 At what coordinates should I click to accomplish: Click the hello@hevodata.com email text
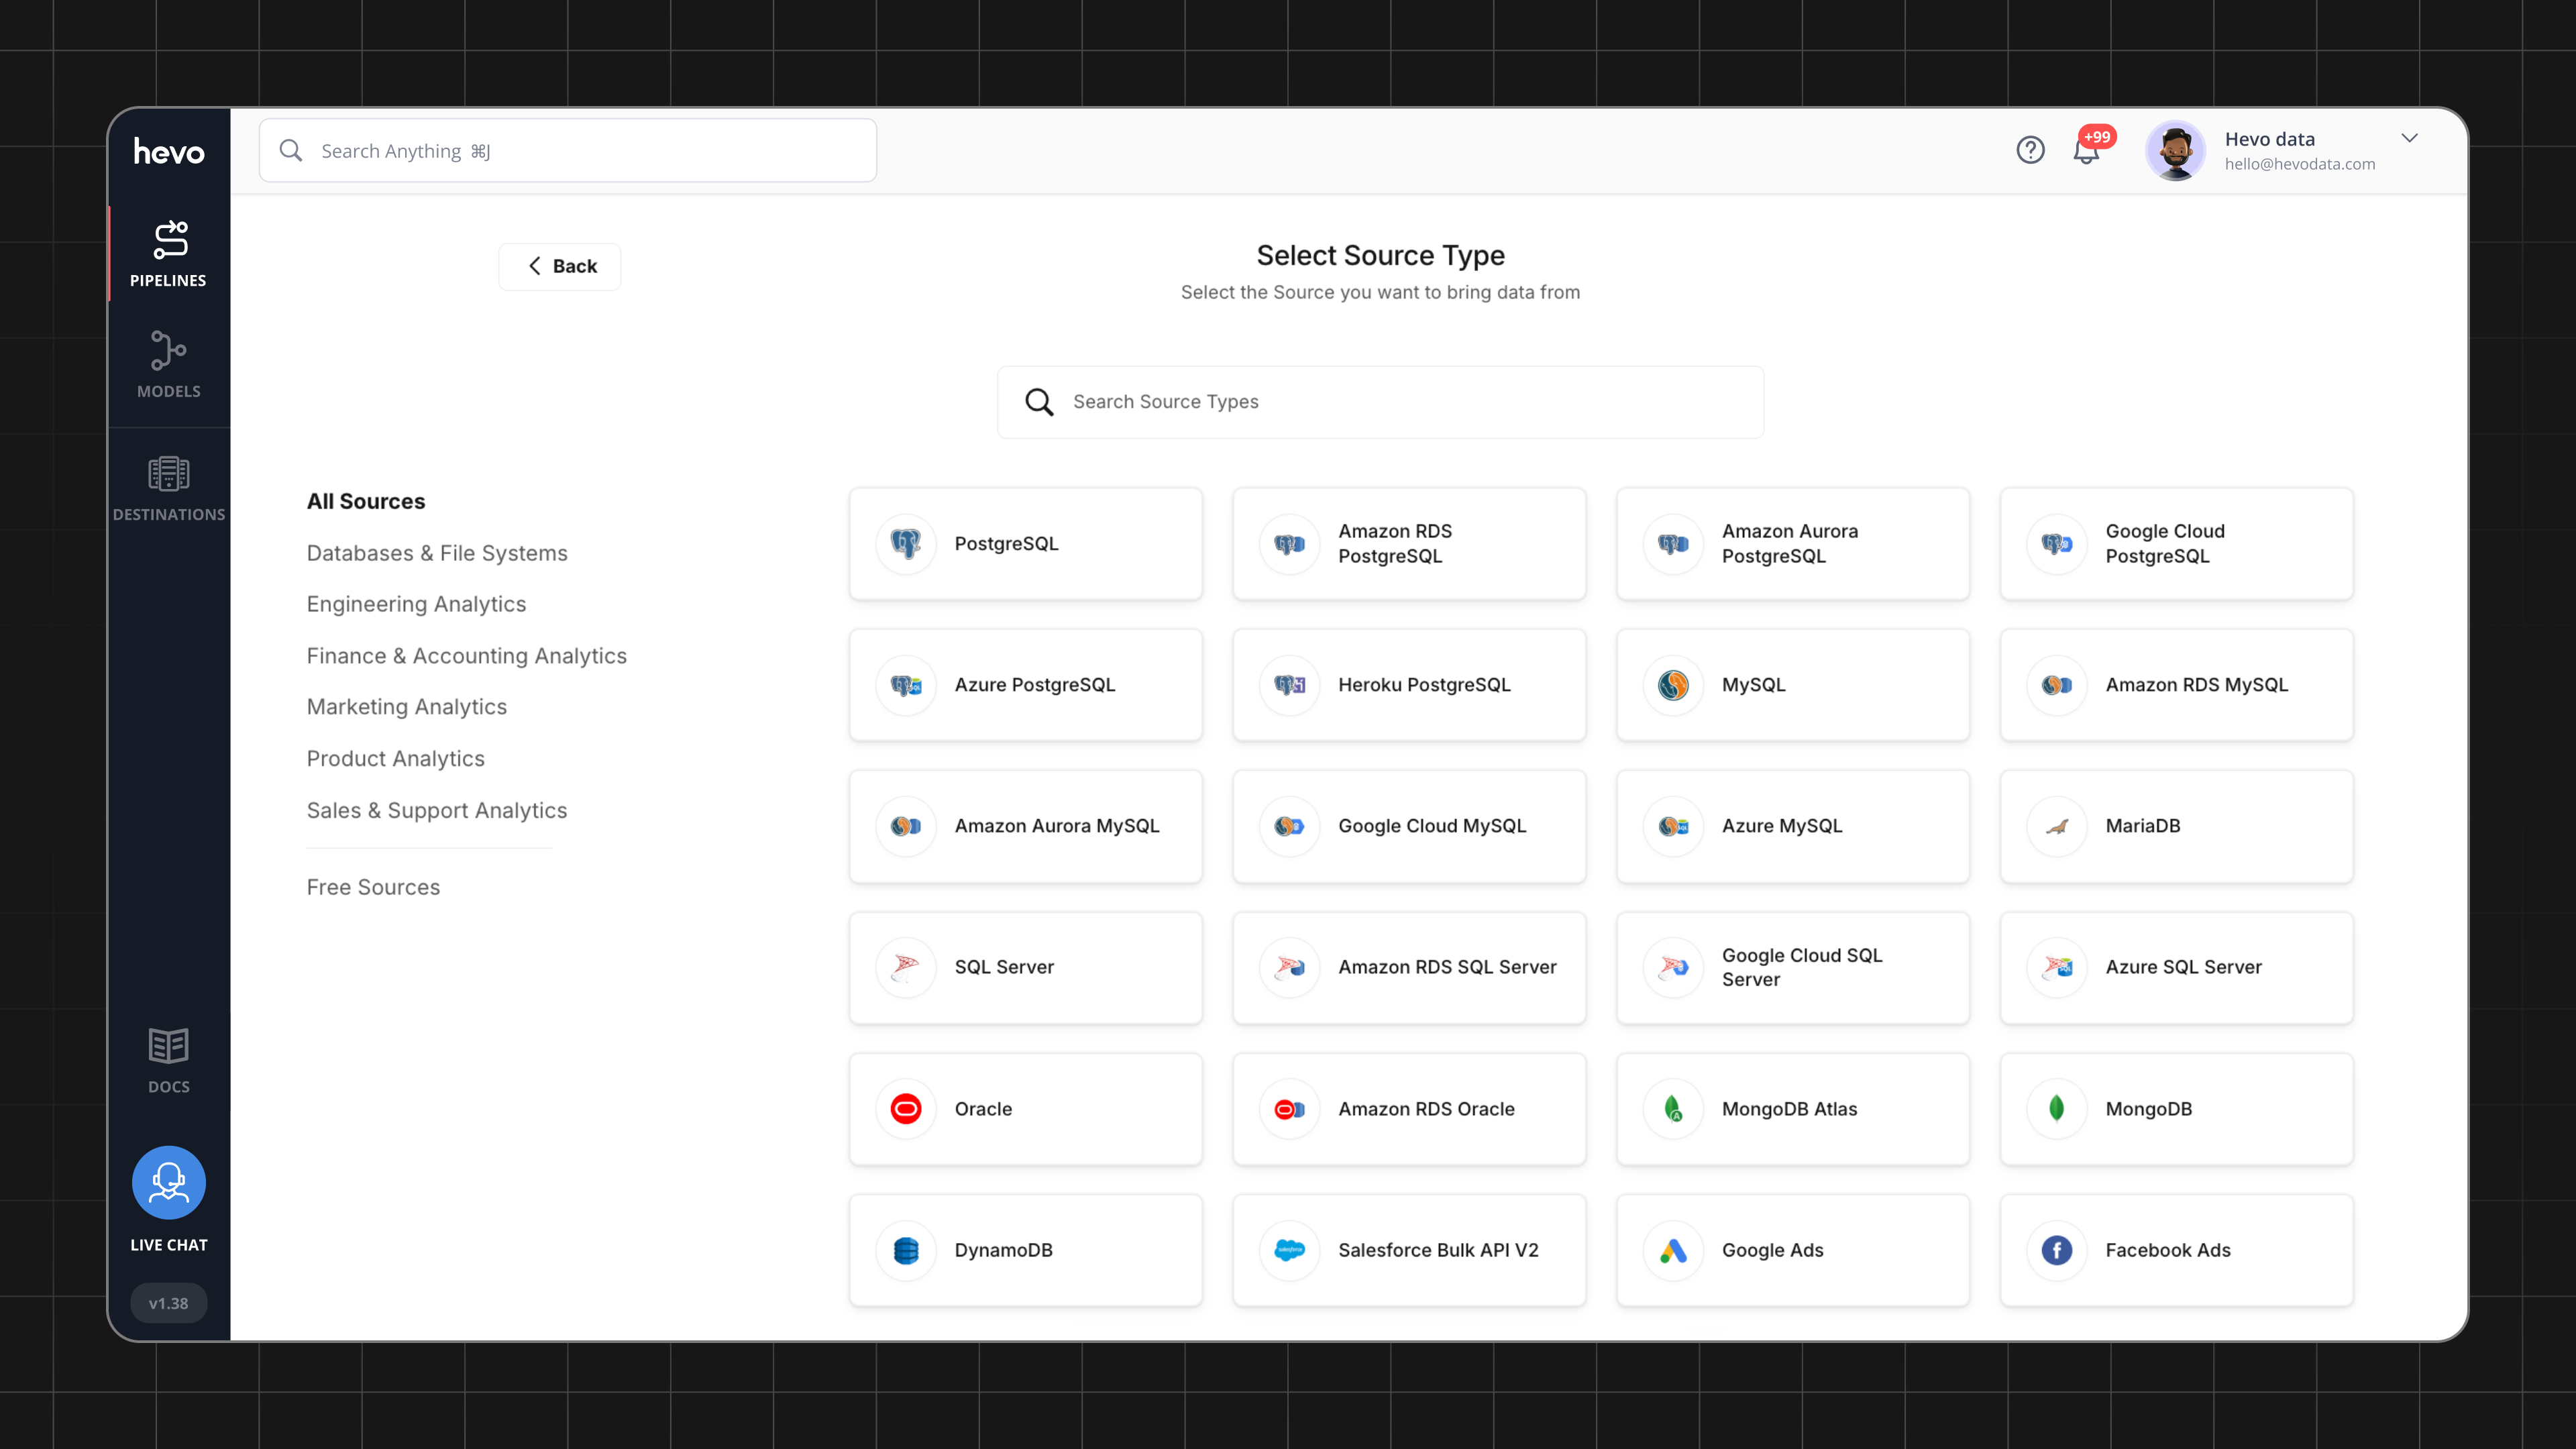2300,164
